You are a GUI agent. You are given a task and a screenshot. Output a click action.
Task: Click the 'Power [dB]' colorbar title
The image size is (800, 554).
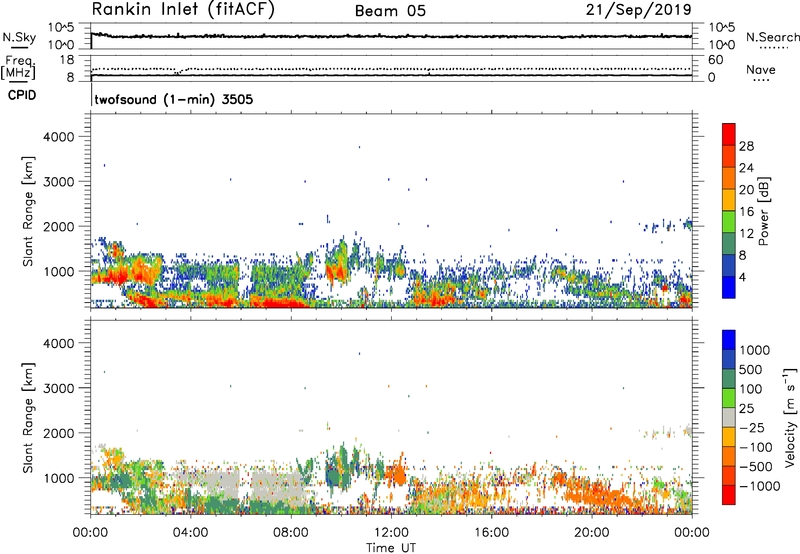point(763,211)
